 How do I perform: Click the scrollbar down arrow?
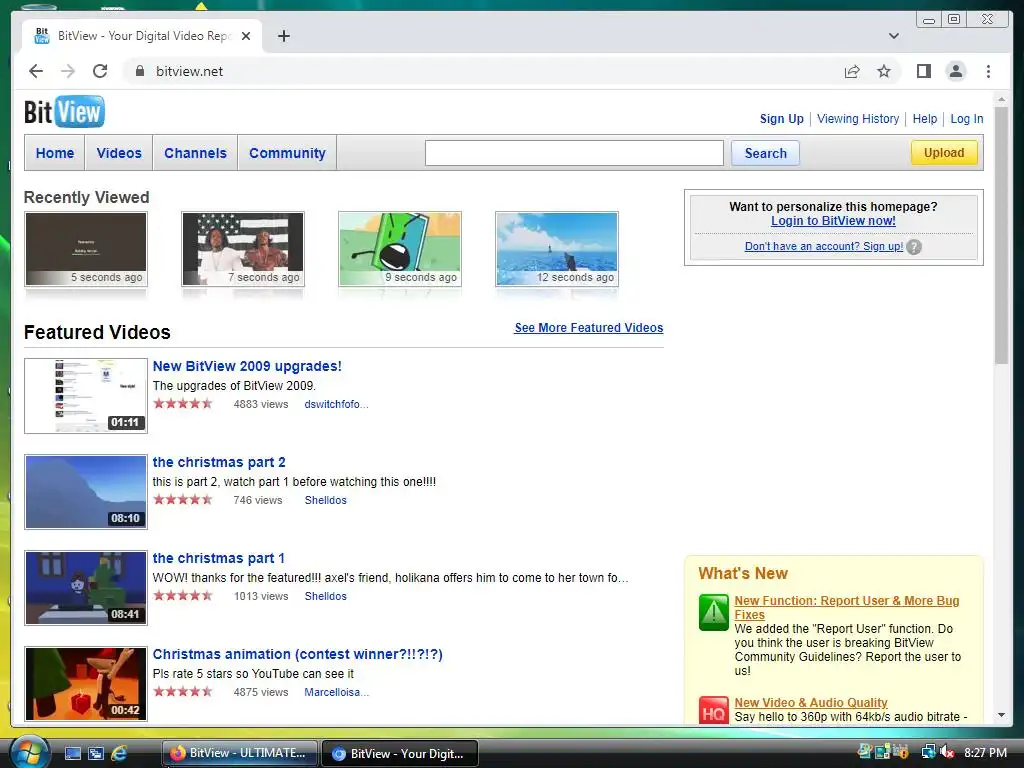pos(1001,716)
